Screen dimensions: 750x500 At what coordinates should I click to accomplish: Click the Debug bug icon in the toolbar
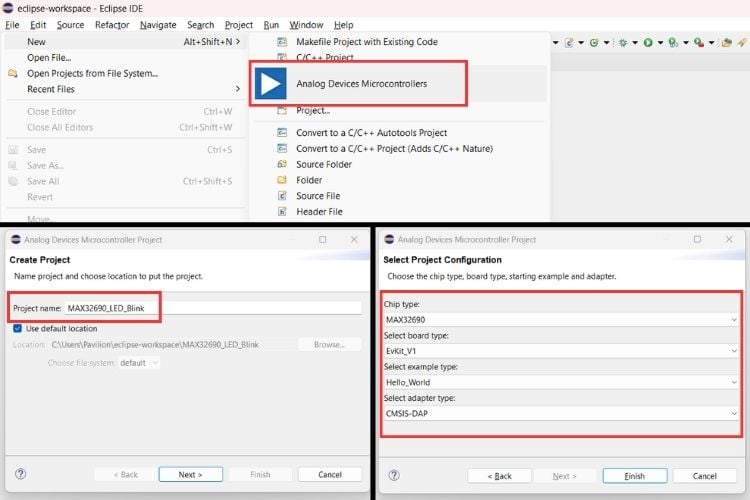tap(623, 43)
